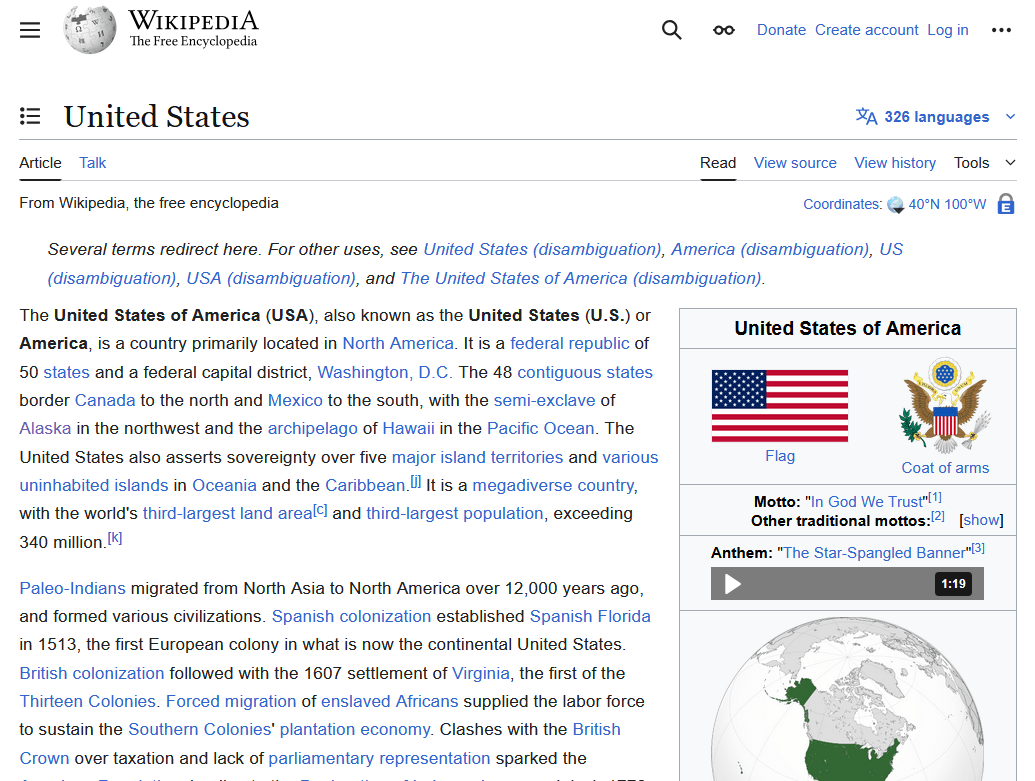Open the appearance settings glasses icon

(724, 30)
